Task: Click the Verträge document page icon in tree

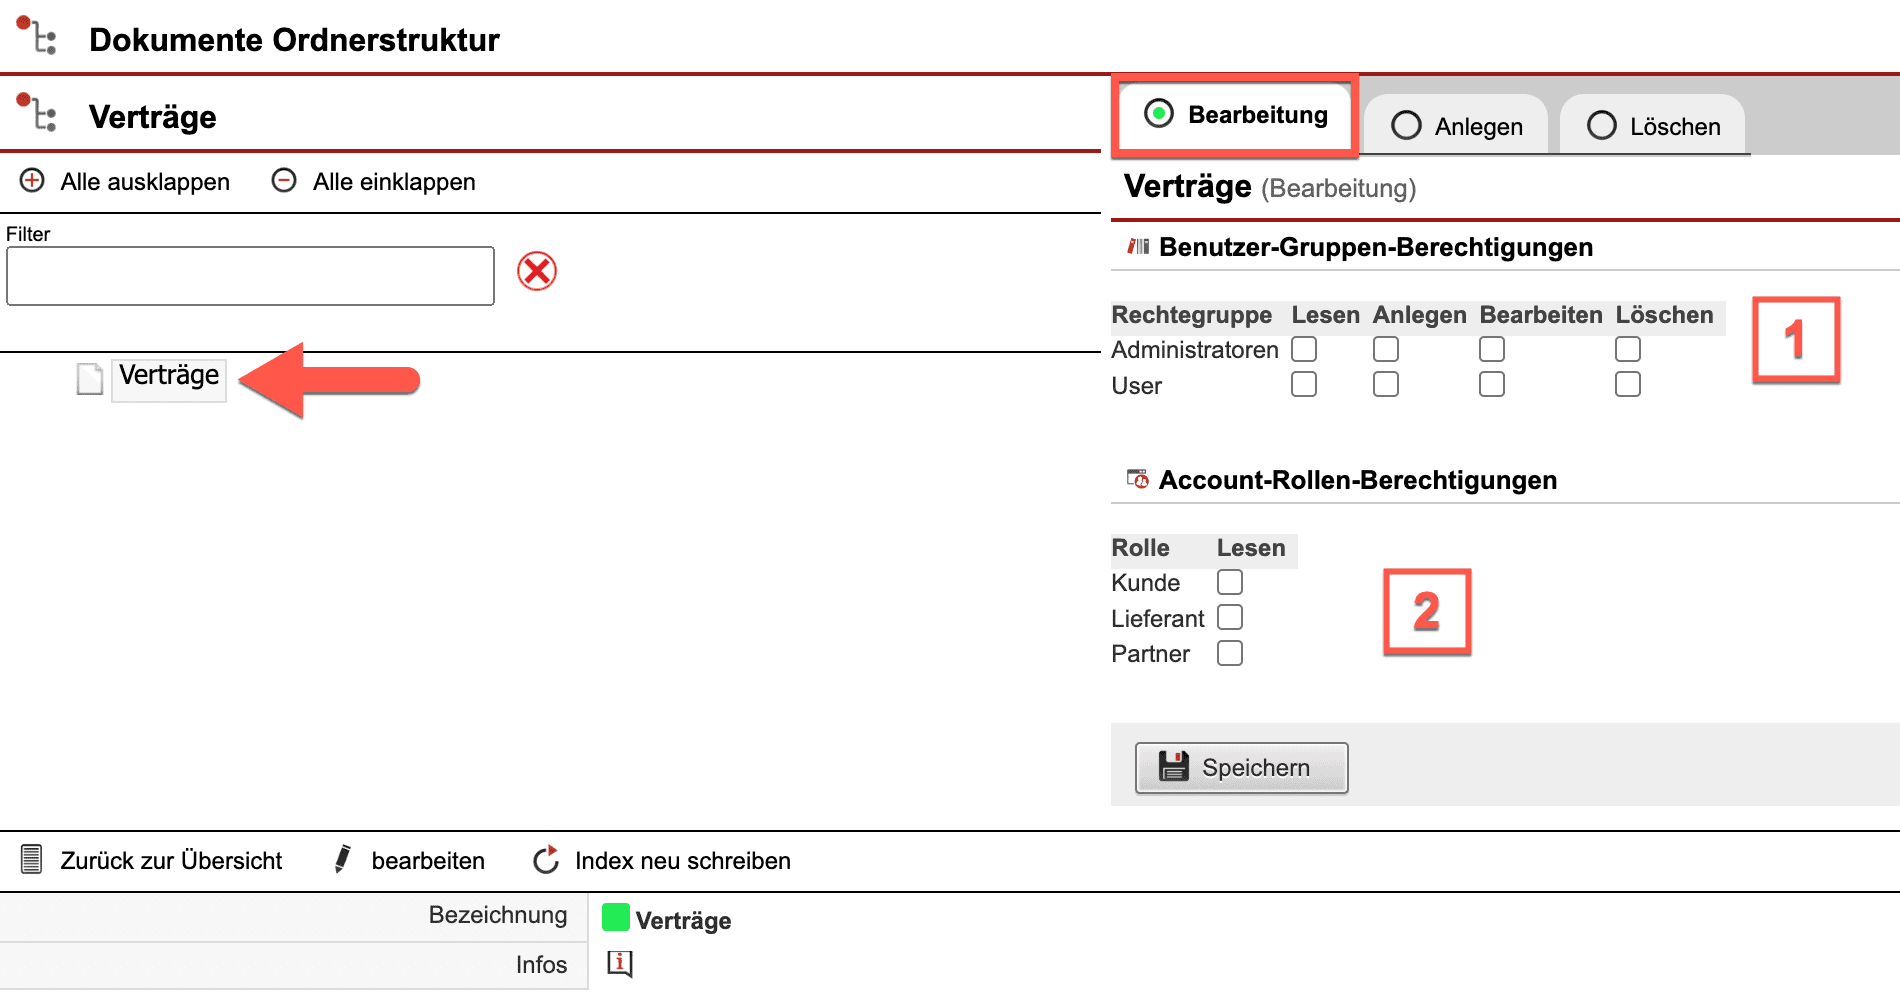Action: pyautogui.click(x=90, y=378)
